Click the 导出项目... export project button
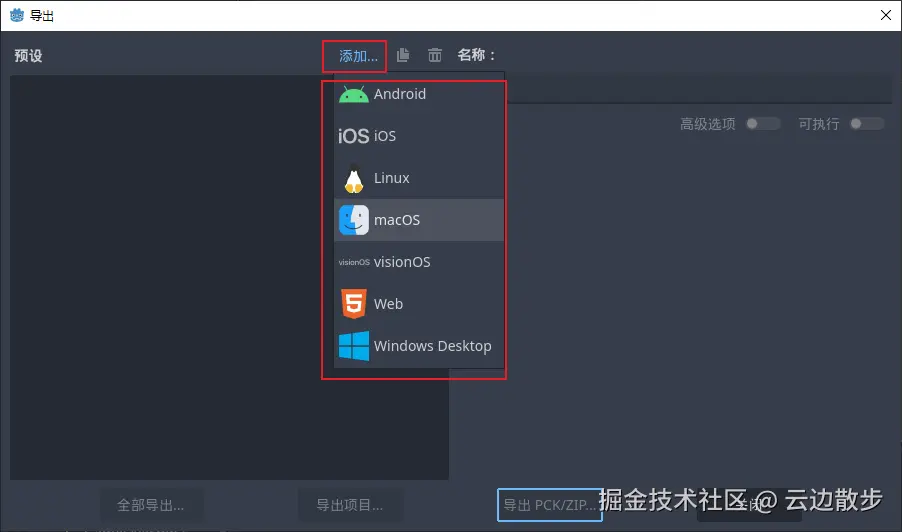Viewport: 902px width, 532px height. (x=350, y=505)
